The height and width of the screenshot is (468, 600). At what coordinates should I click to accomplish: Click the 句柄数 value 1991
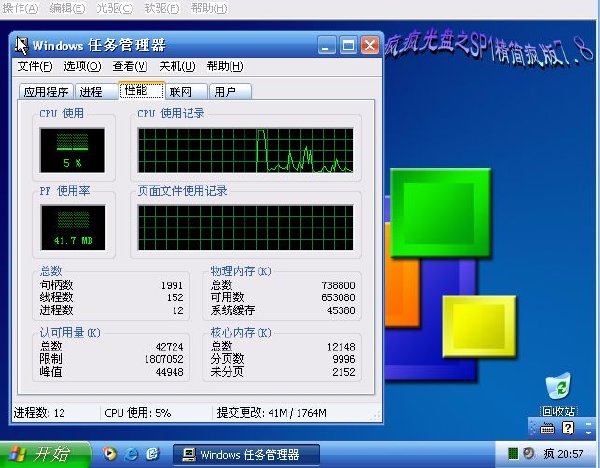(x=172, y=285)
